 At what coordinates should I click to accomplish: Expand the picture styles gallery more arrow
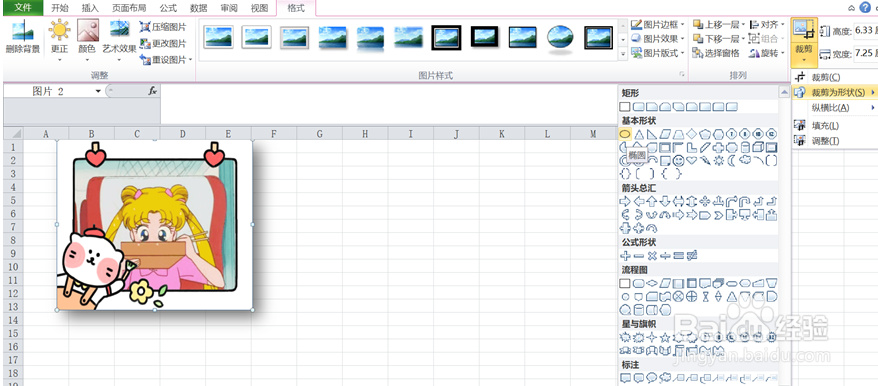[623, 54]
